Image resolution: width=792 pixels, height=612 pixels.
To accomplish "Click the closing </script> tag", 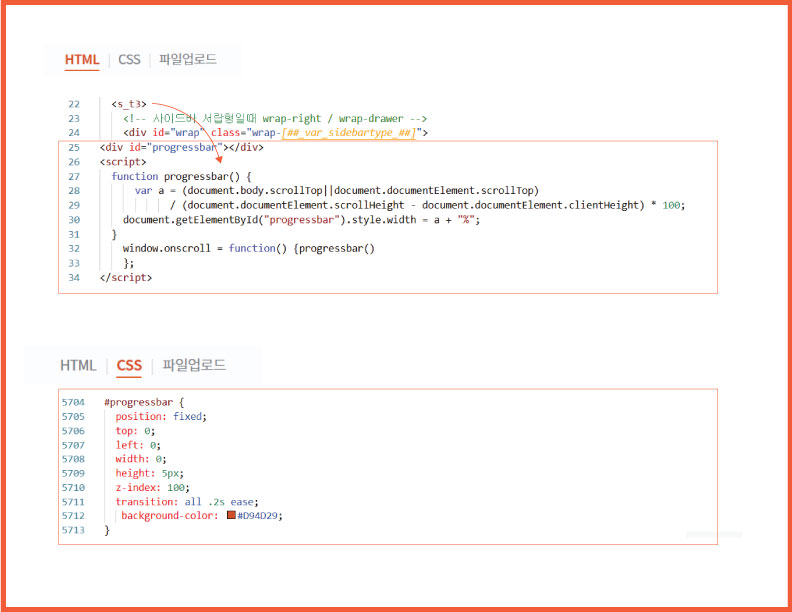I will tap(126, 278).
